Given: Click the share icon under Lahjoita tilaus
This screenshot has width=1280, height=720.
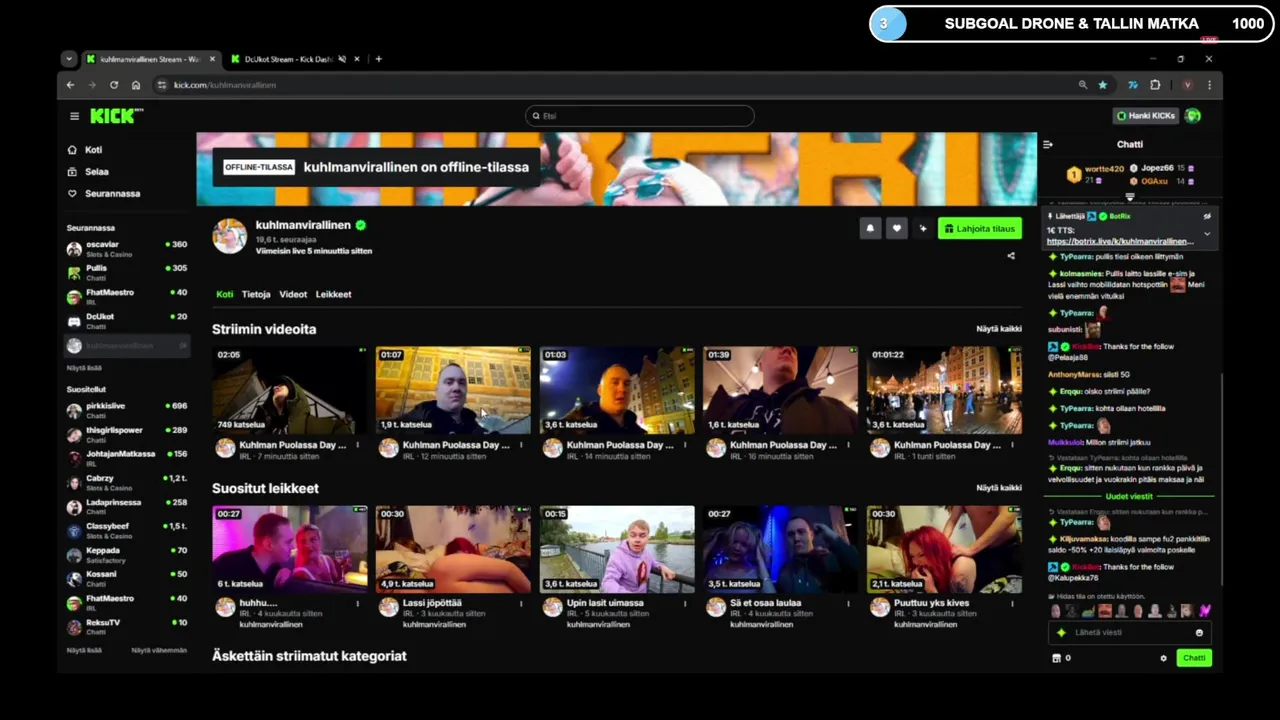Looking at the screenshot, I should pos(1011,256).
